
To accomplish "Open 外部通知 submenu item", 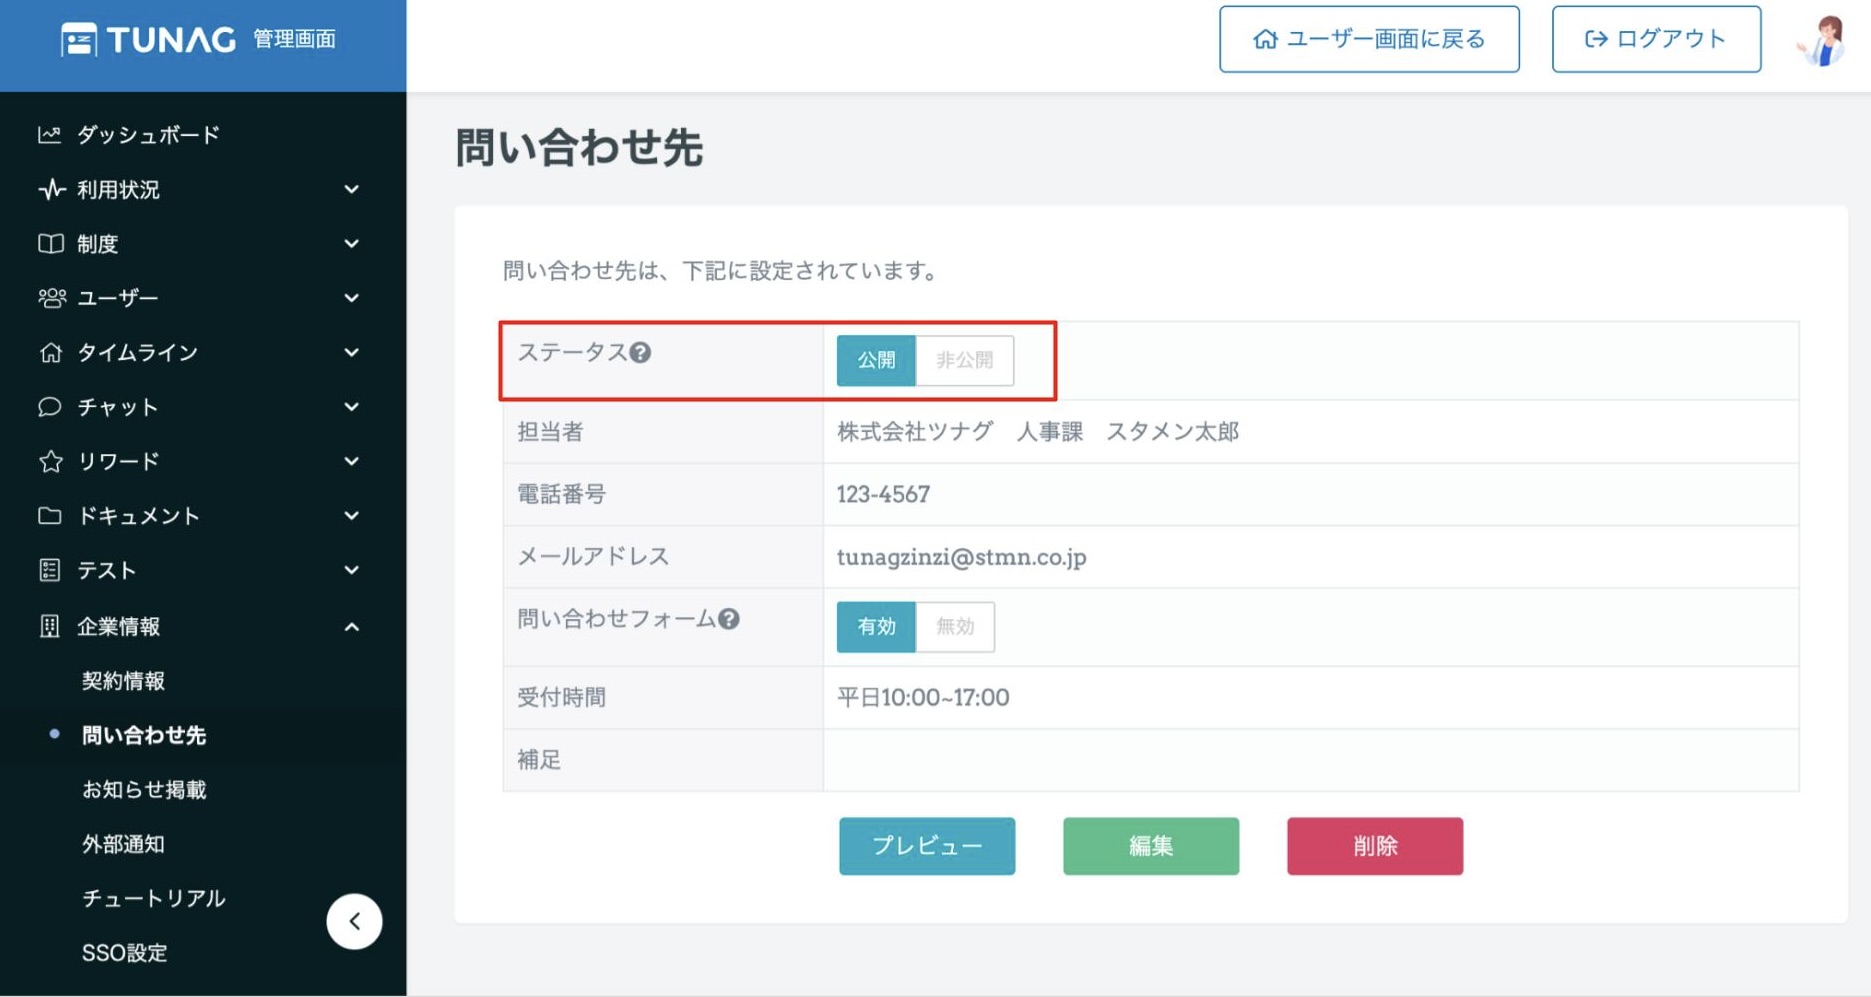I will 123,844.
